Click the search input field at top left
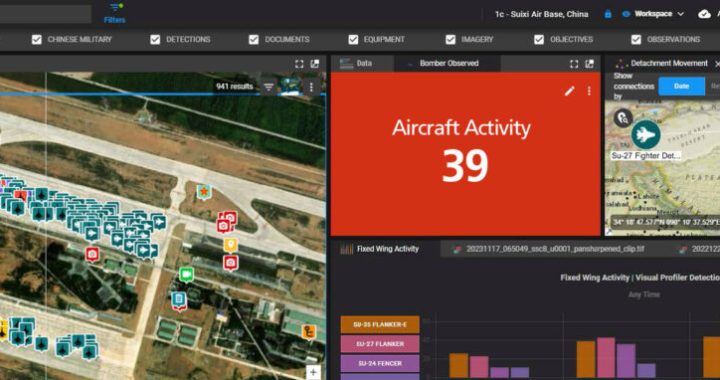Screen dimensions: 720x380 tap(46, 14)
